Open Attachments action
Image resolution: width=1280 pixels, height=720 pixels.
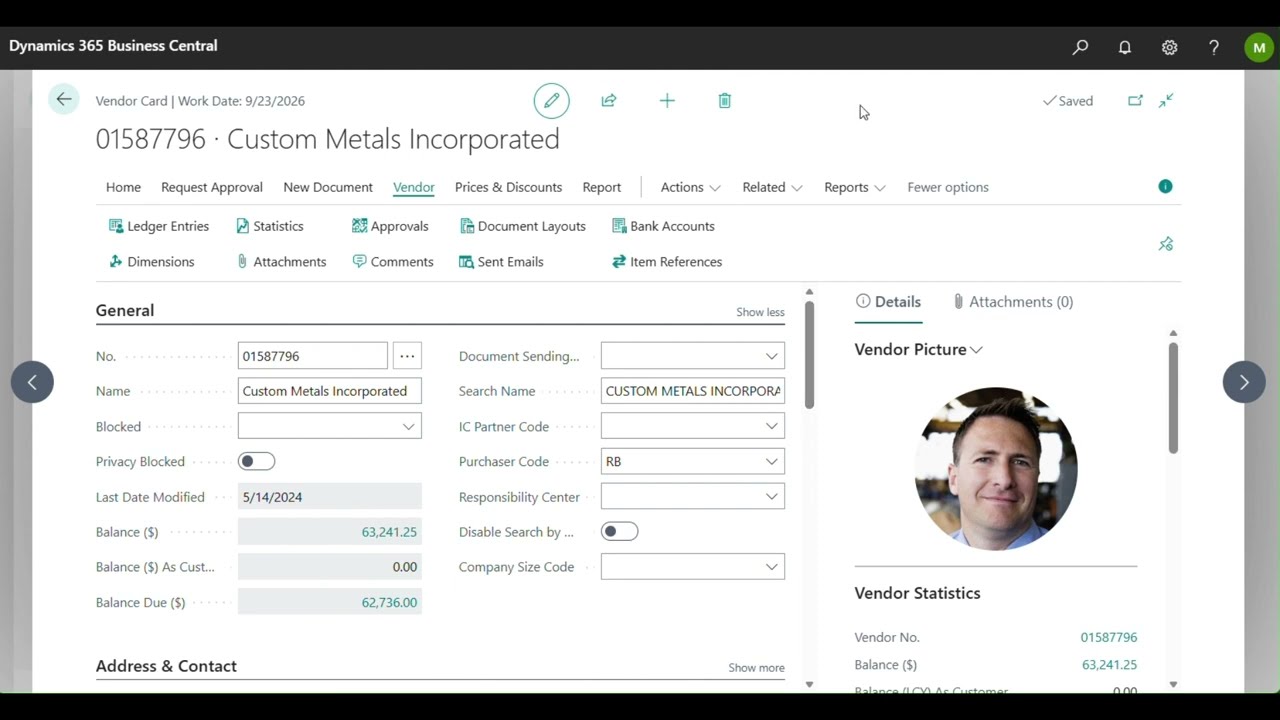281,262
